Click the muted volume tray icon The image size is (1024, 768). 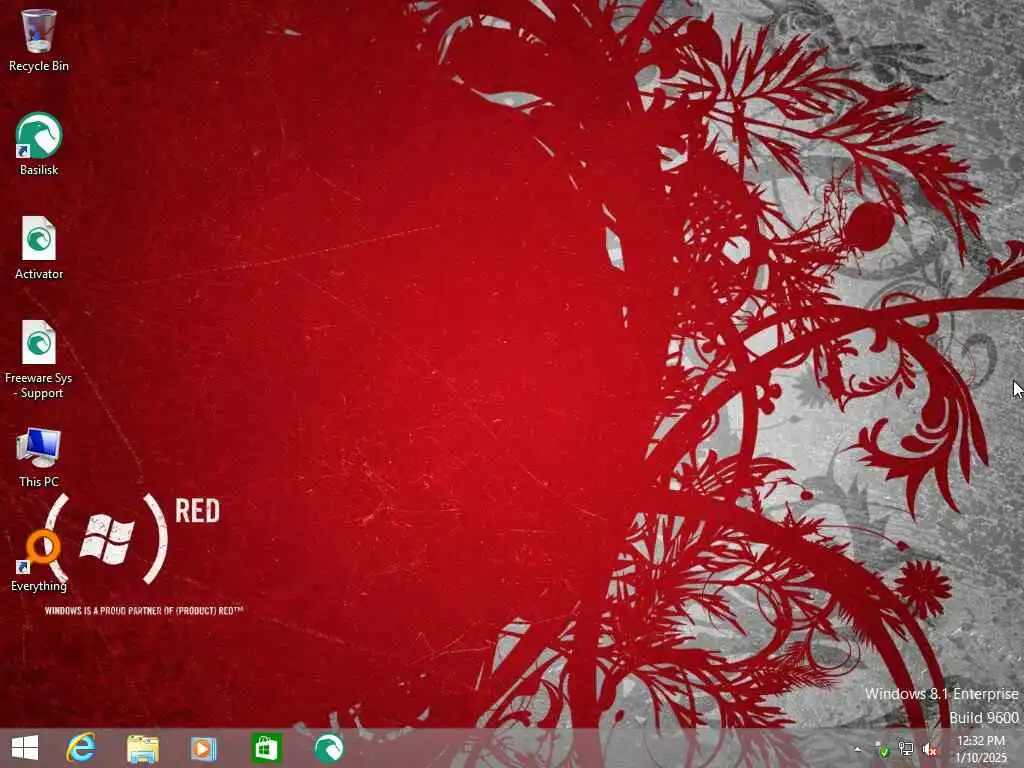(x=930, y=750)
